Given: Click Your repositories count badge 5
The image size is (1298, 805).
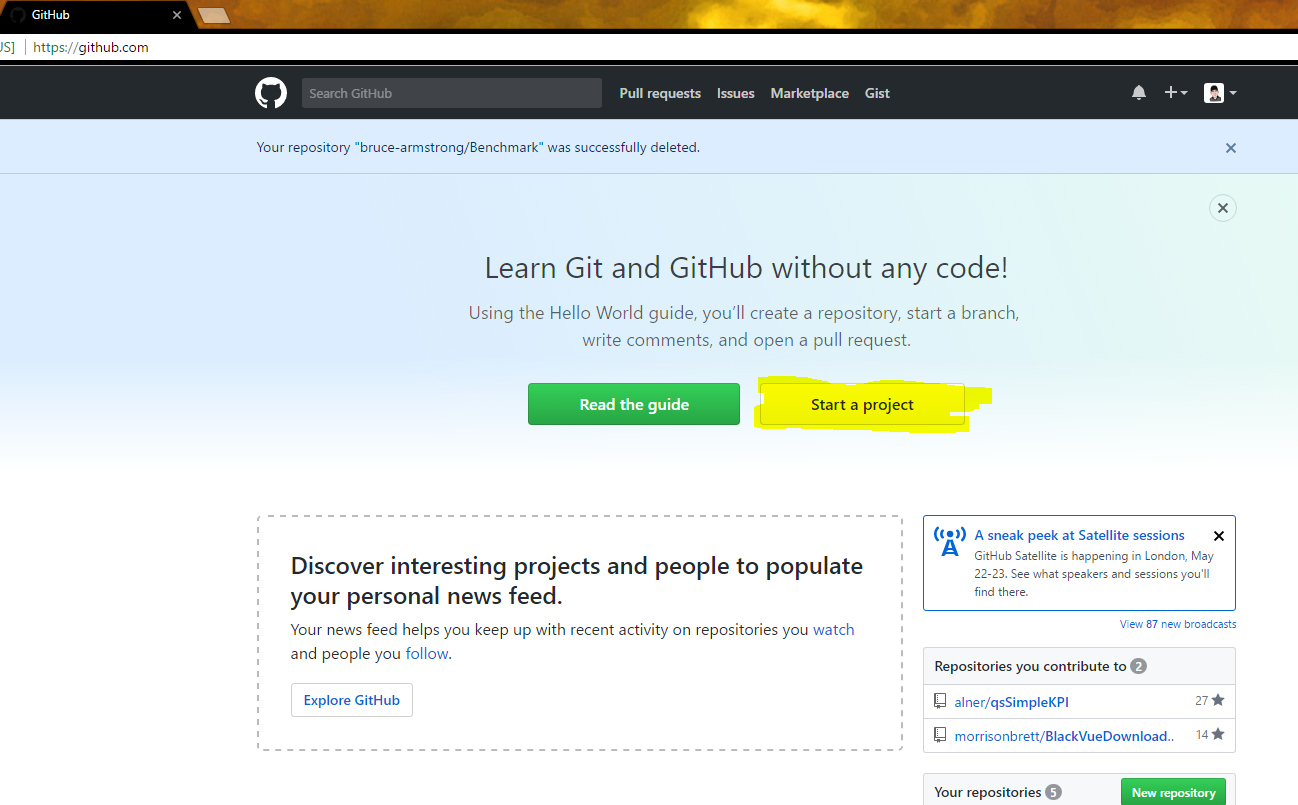Looking at the screenshot, I should (1053, 792).
